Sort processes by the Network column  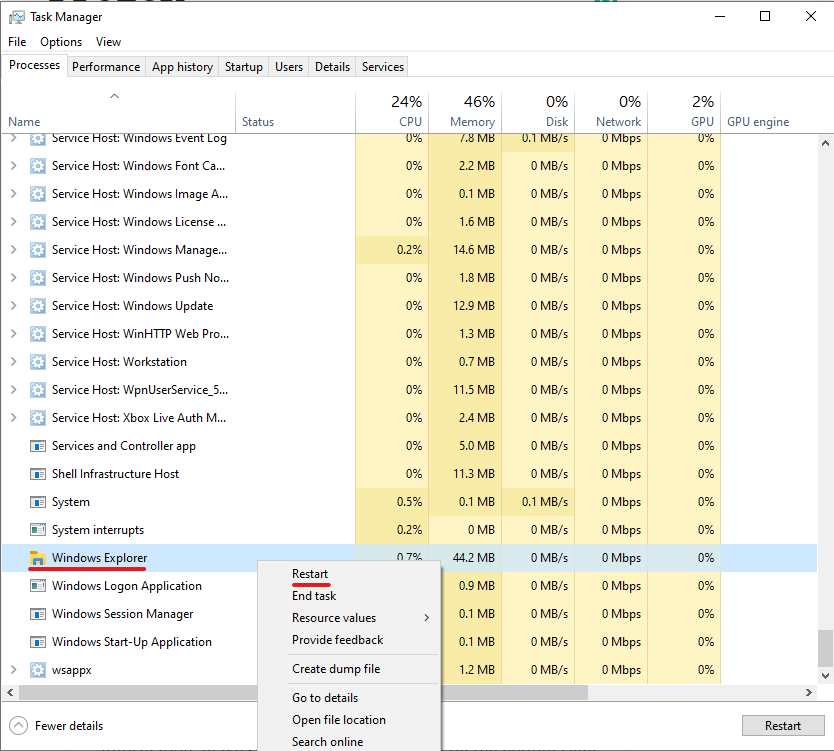pos(611,112)
